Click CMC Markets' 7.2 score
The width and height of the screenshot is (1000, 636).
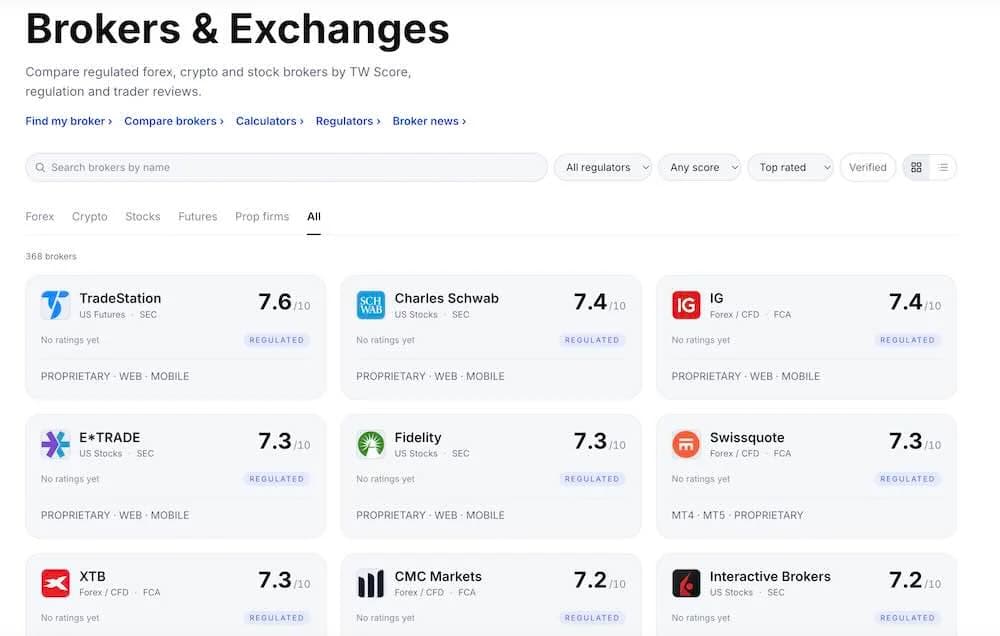click(590, 580)
